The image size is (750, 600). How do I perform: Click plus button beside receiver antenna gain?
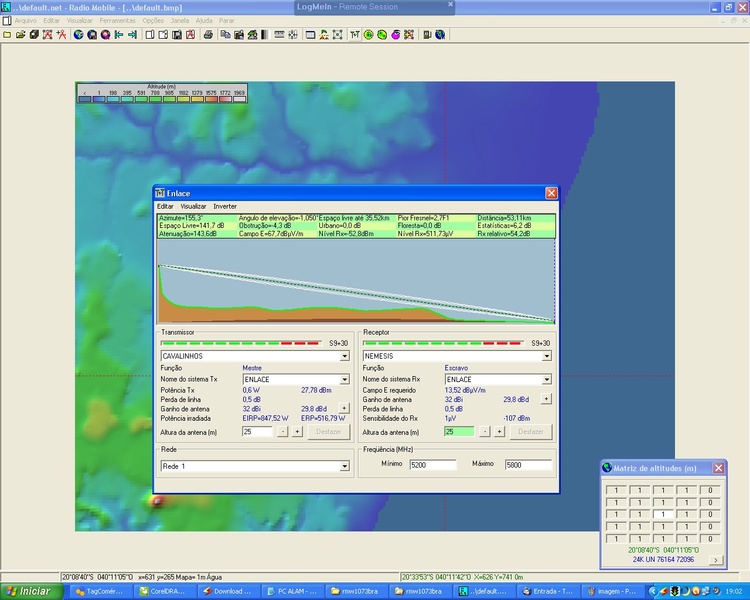(546, 399)
